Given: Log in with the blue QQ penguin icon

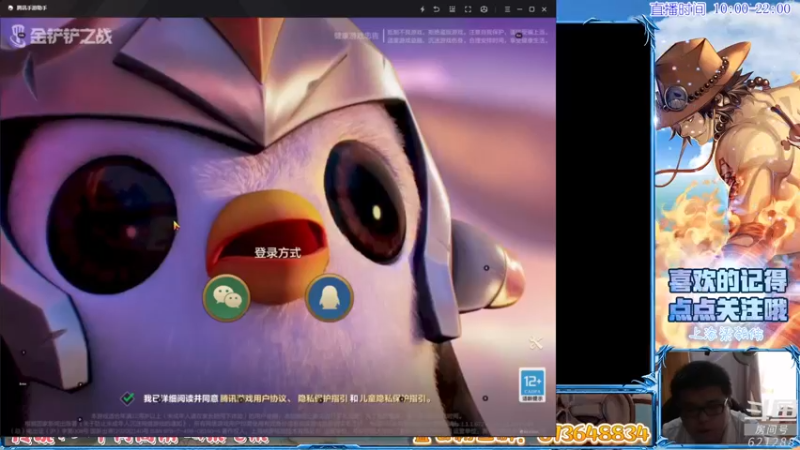Looking at the screenshot, I should tap(329, 297).
